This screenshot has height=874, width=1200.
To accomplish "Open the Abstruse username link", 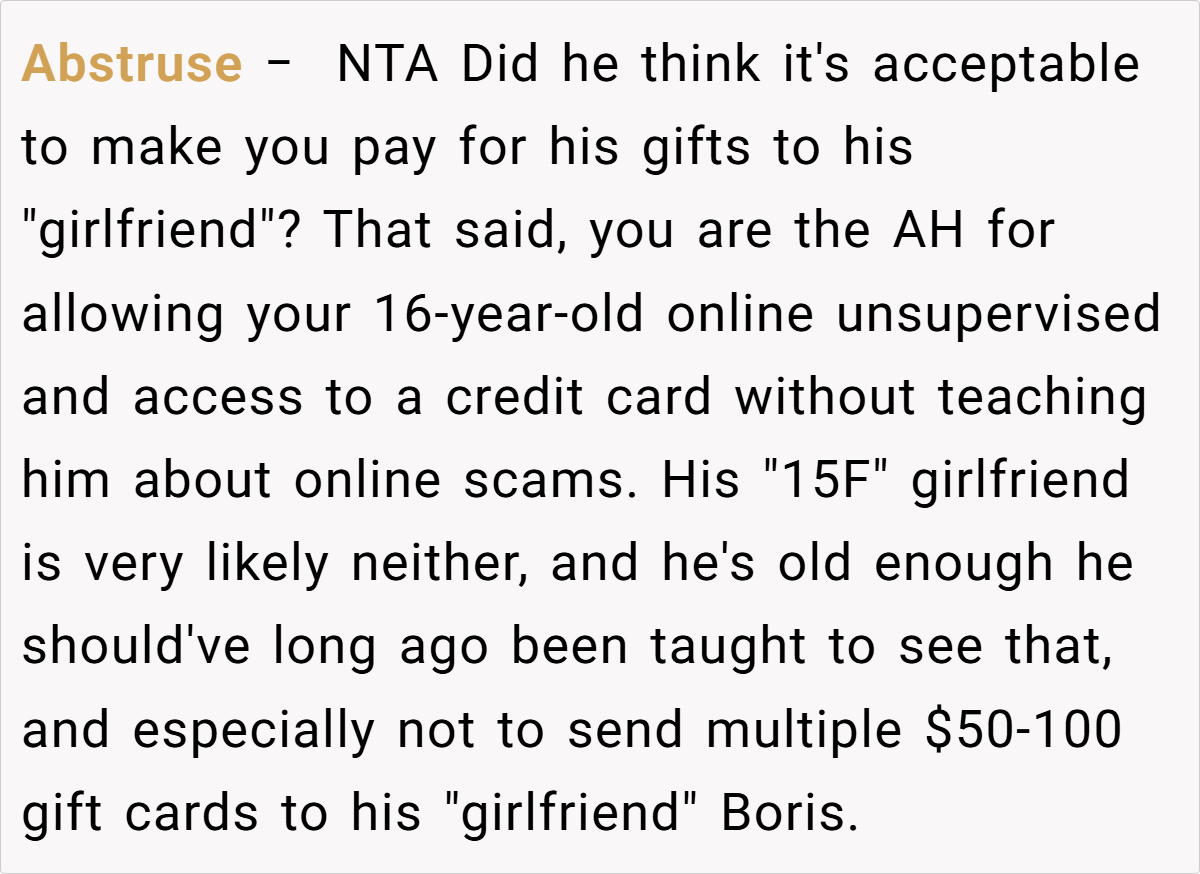I will [x=131, y=65].
